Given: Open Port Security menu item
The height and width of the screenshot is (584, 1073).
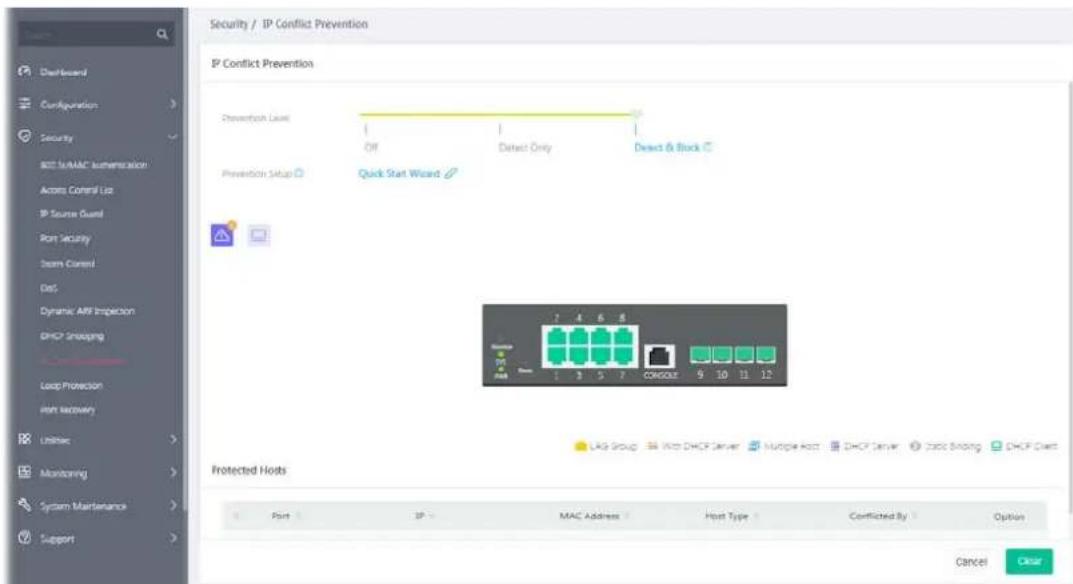Looking at the screenshot, I should tap(65, 238).
